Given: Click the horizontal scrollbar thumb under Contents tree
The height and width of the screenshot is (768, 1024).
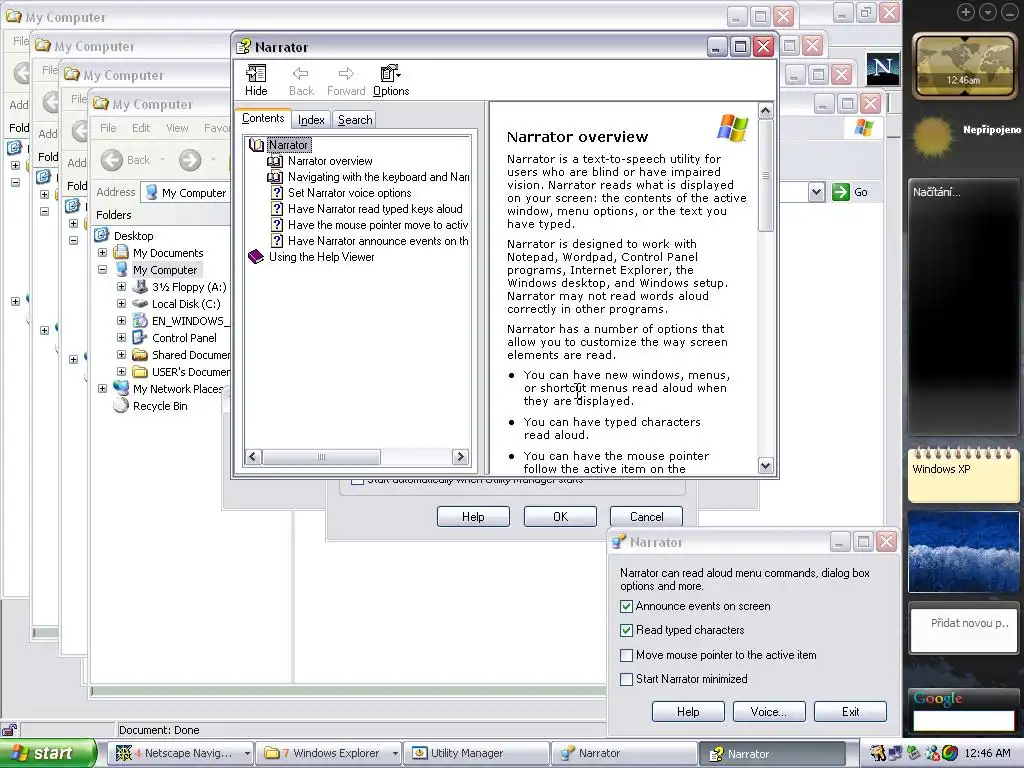Looking at the screenshot, I should point(321,456).
